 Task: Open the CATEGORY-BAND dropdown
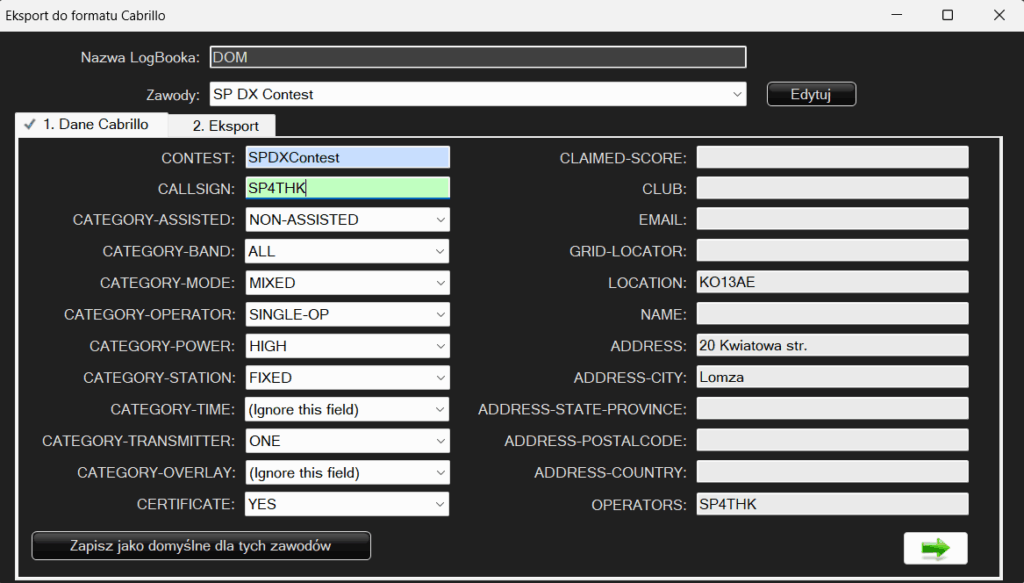click(347, 251)
